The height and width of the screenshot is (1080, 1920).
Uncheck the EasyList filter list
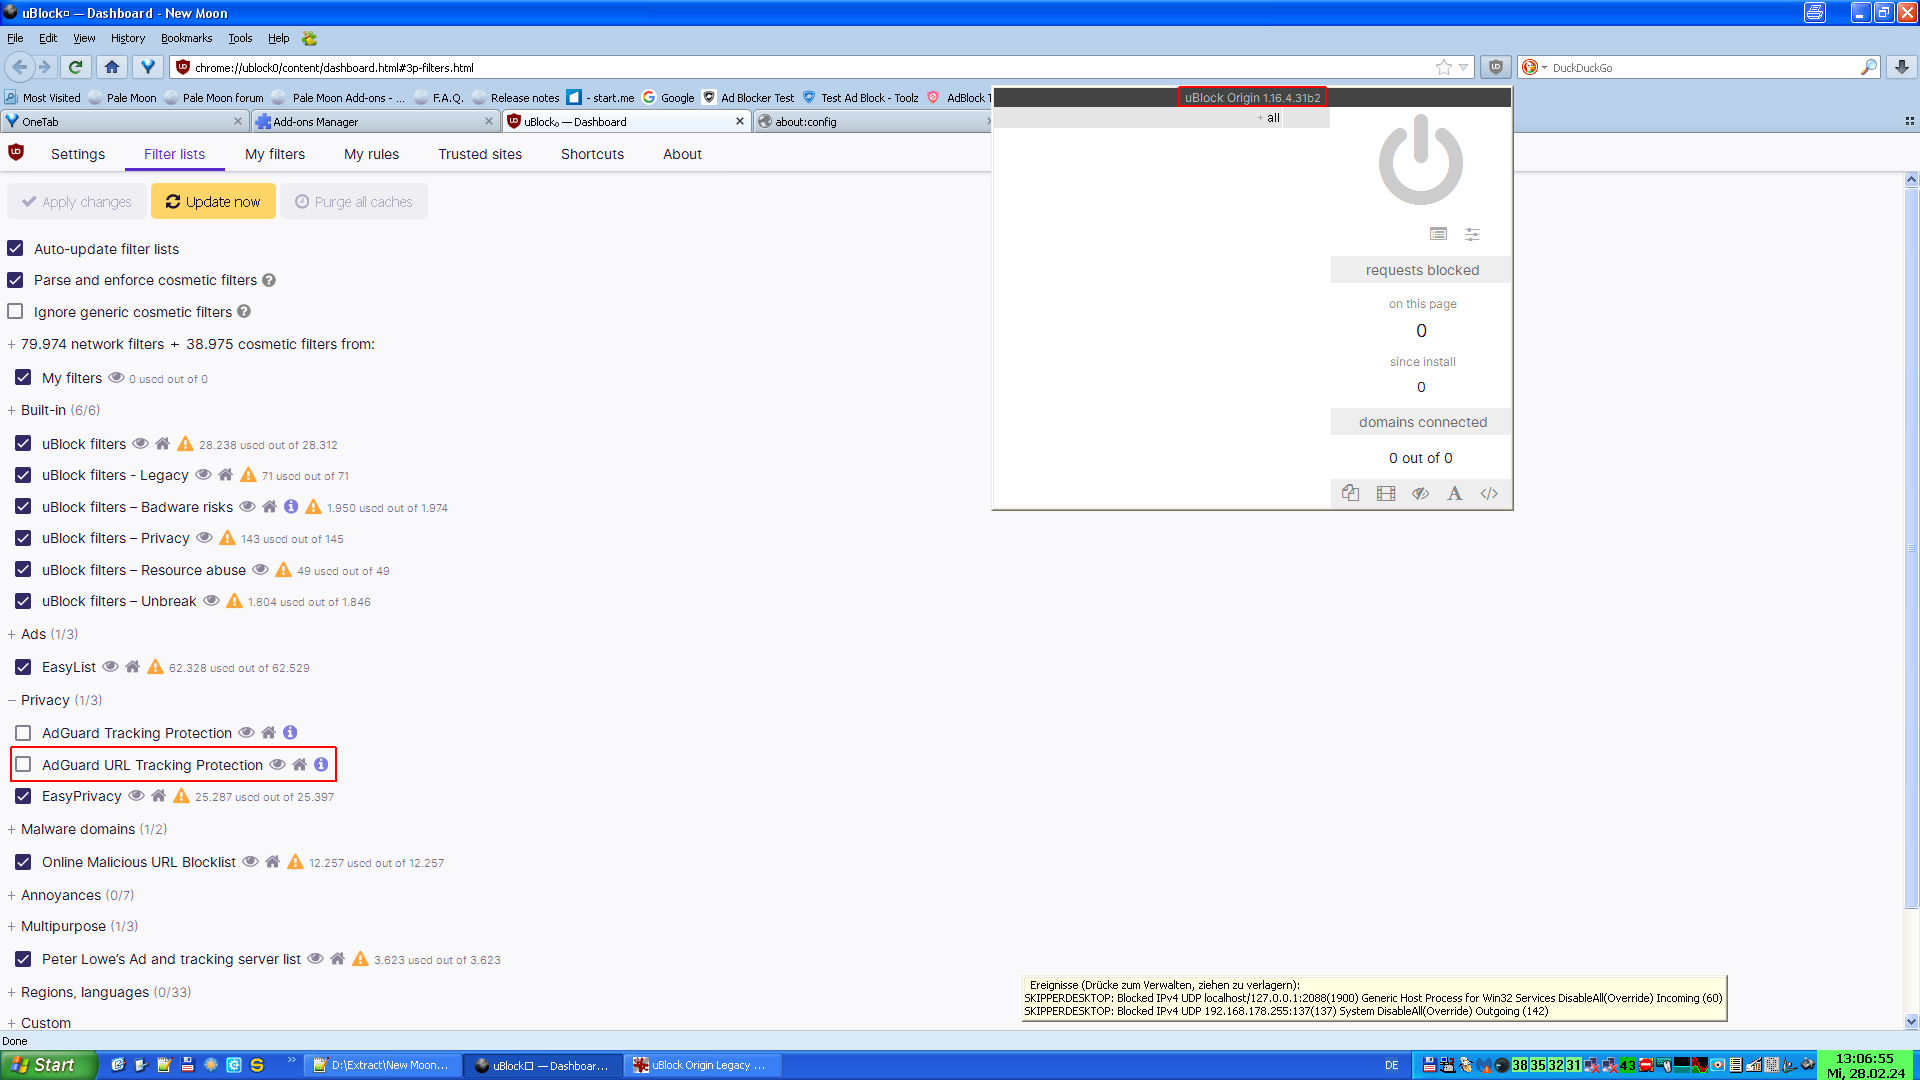click(x=23, y=667)
